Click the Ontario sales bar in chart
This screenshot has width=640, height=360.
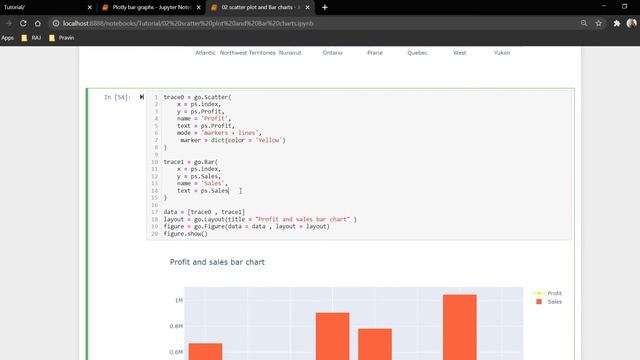click(x=332, y=336)
